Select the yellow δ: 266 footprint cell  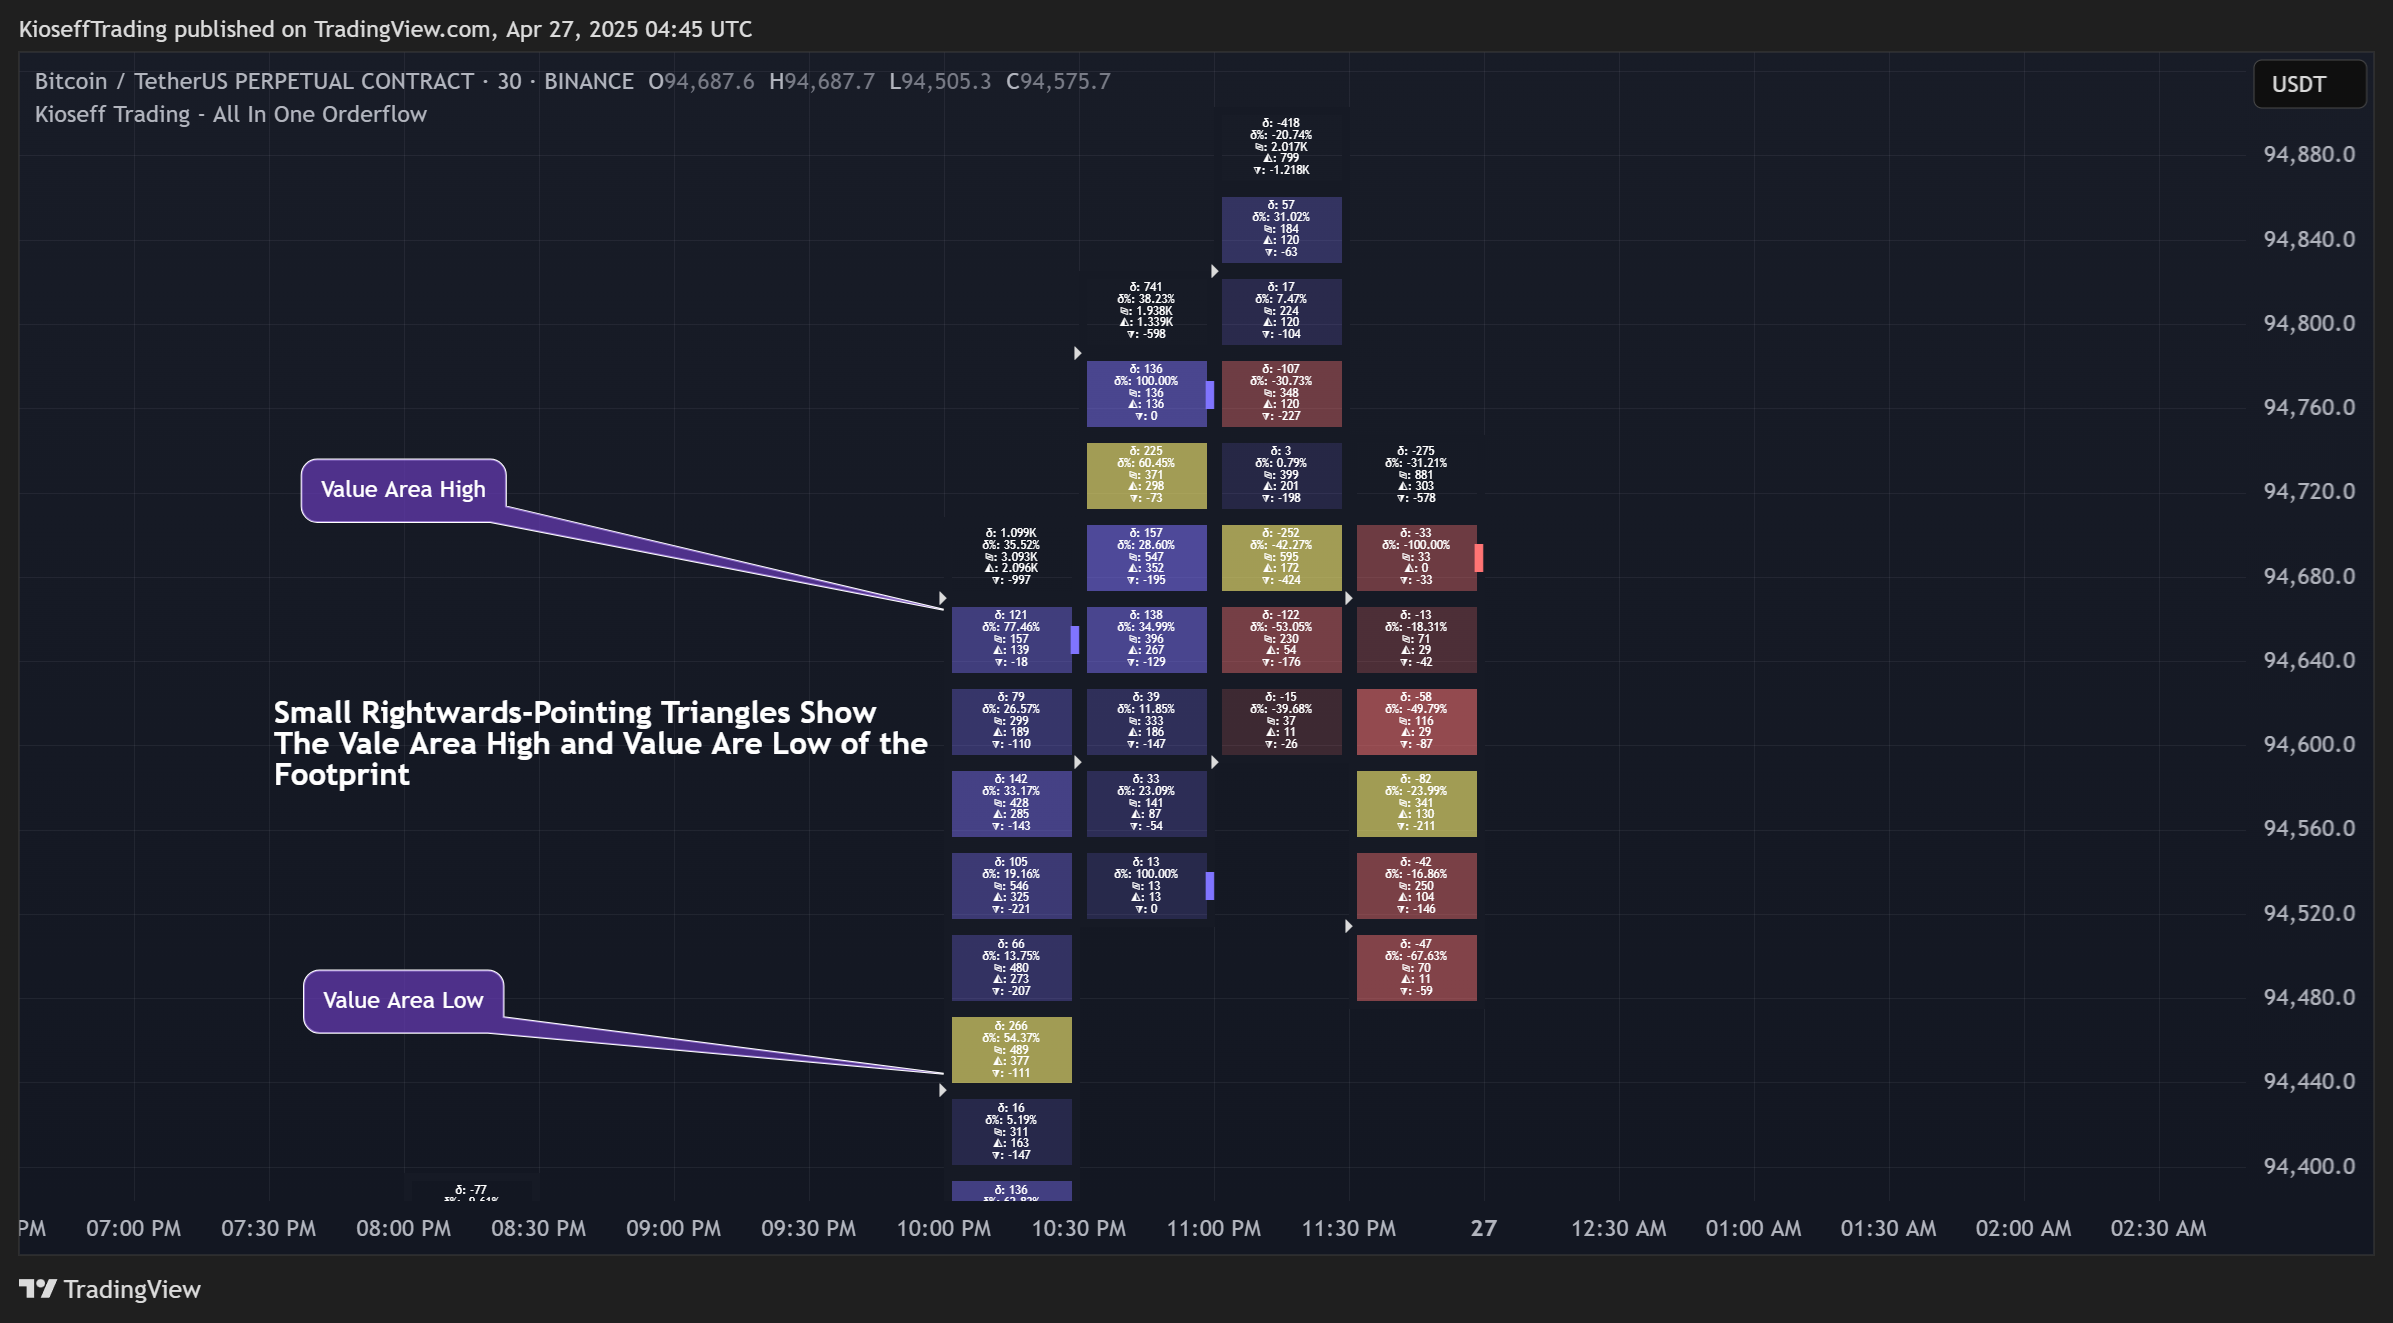tap(1011, 1050)
